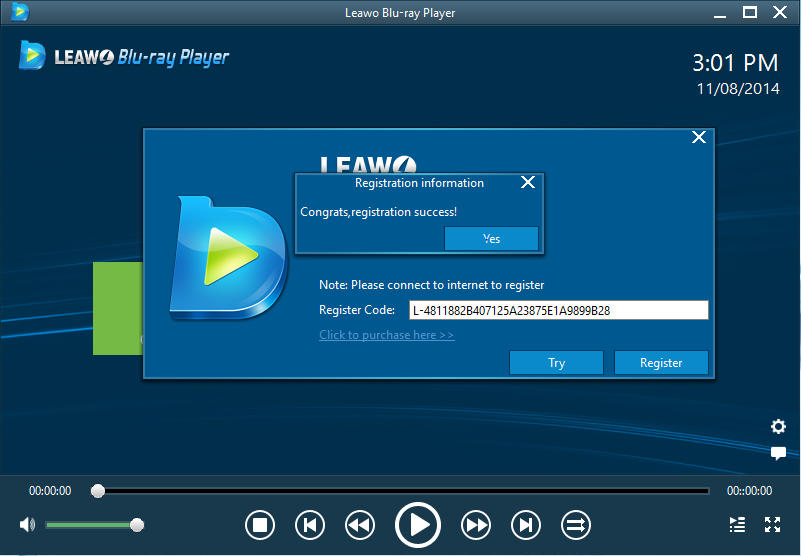Mute audio with the speaker icon

(27, 524)
